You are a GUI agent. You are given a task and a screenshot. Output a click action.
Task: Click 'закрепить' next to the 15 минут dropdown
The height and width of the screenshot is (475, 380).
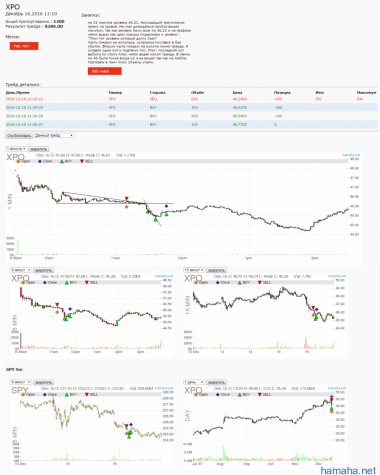pos(216,270)
